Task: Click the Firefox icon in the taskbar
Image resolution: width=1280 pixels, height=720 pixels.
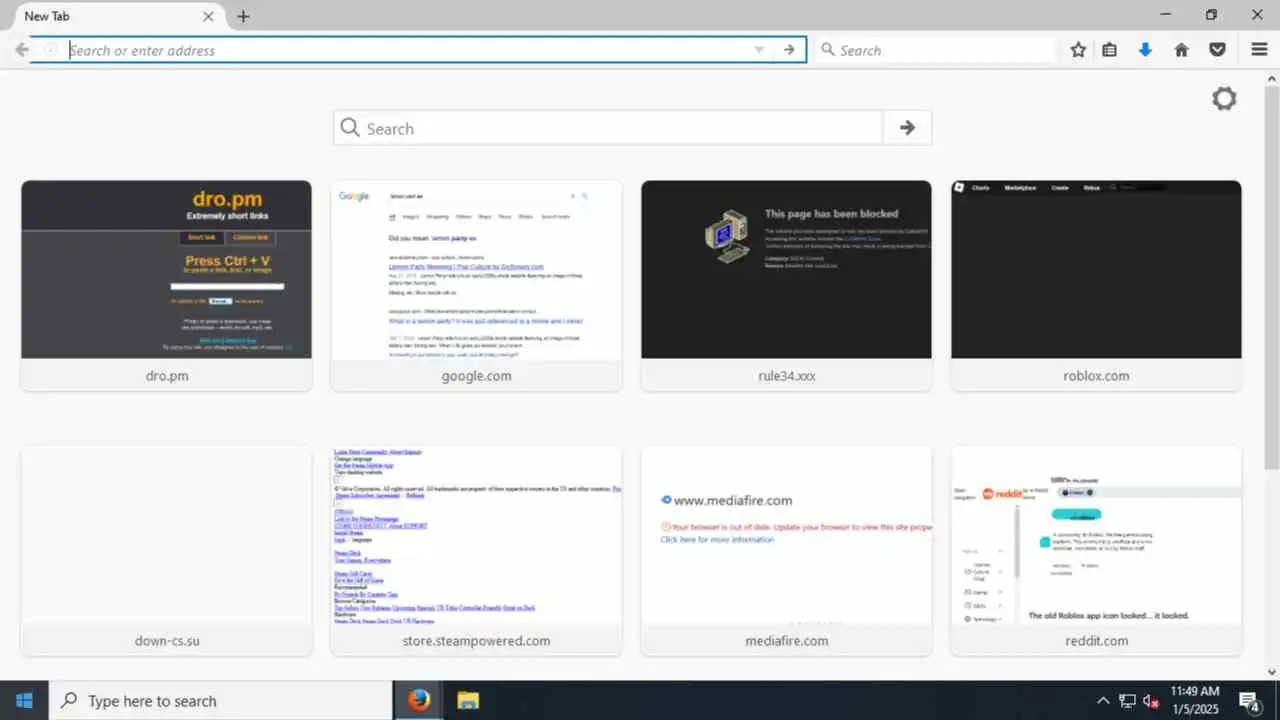Action: pos(419,700)
